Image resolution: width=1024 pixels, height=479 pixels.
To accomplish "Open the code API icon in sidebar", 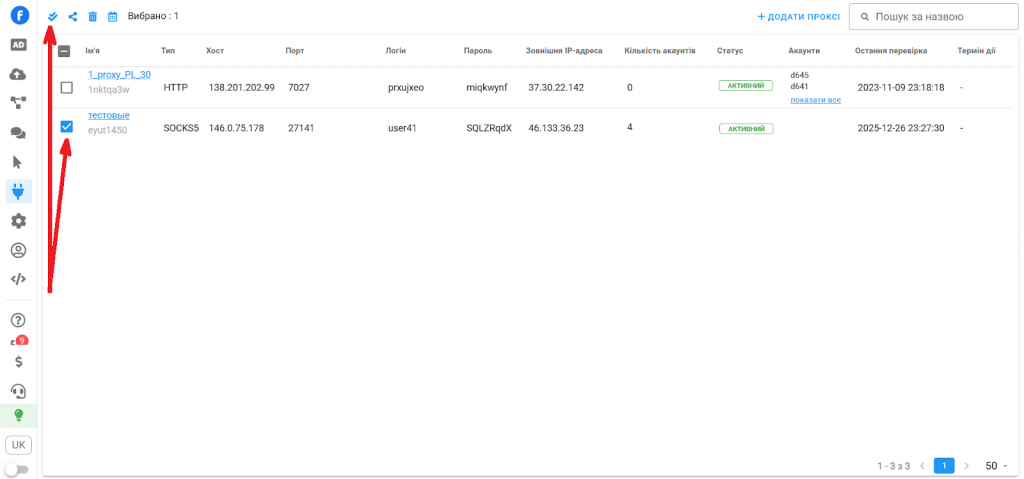I will [18, 279].
